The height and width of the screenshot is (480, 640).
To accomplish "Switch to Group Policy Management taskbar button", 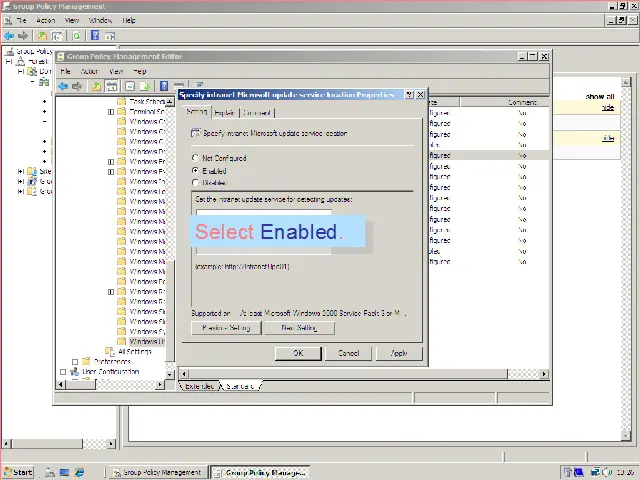I will point(158,472).
